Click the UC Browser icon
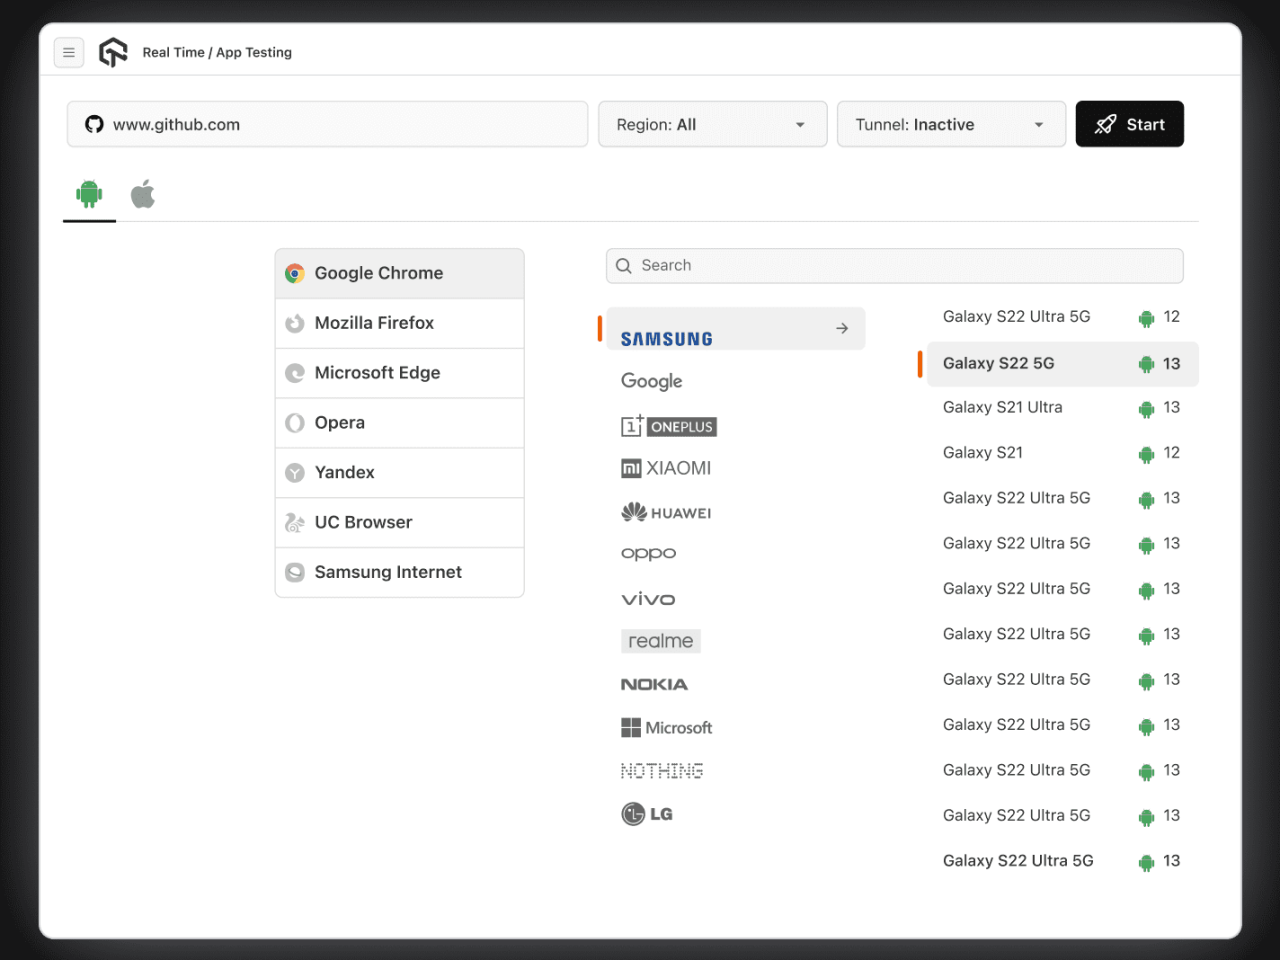The image size is (1280, 960). click(x=294, y=523)
